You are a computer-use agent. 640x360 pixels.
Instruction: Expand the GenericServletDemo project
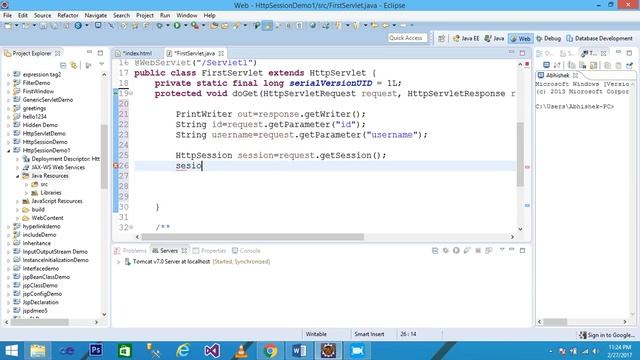point(9,100)
